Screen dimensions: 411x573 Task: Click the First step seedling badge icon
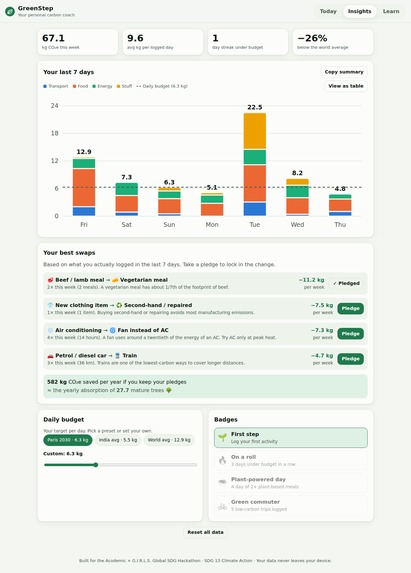pyautogui.click(x=222, y=437)
